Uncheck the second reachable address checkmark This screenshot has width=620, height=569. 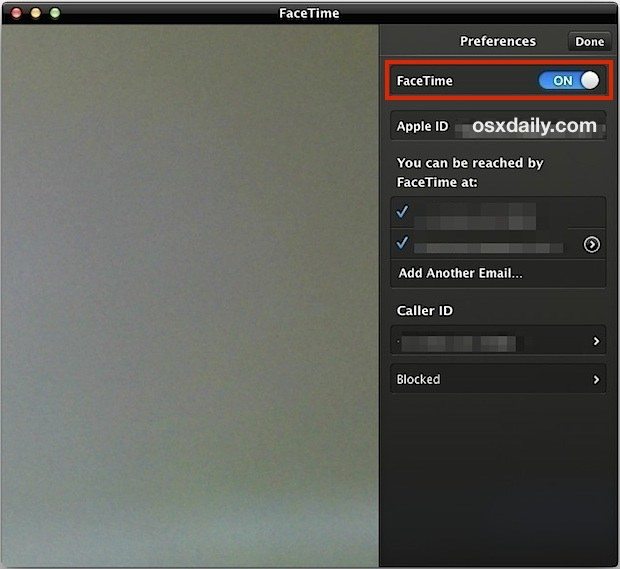point(402,242)
